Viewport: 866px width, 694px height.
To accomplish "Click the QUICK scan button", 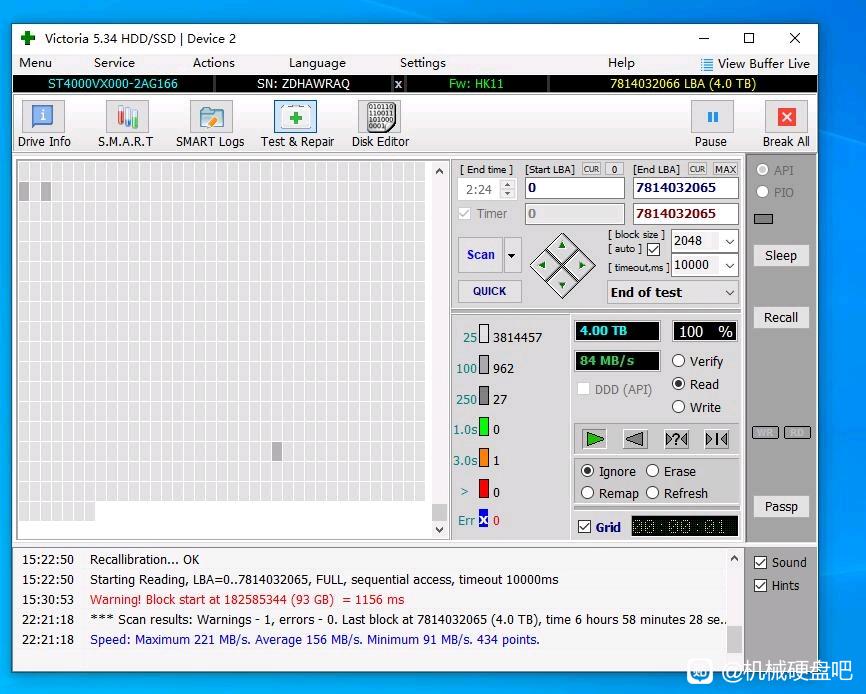I will pyautogui.click(x=489, y=291).
